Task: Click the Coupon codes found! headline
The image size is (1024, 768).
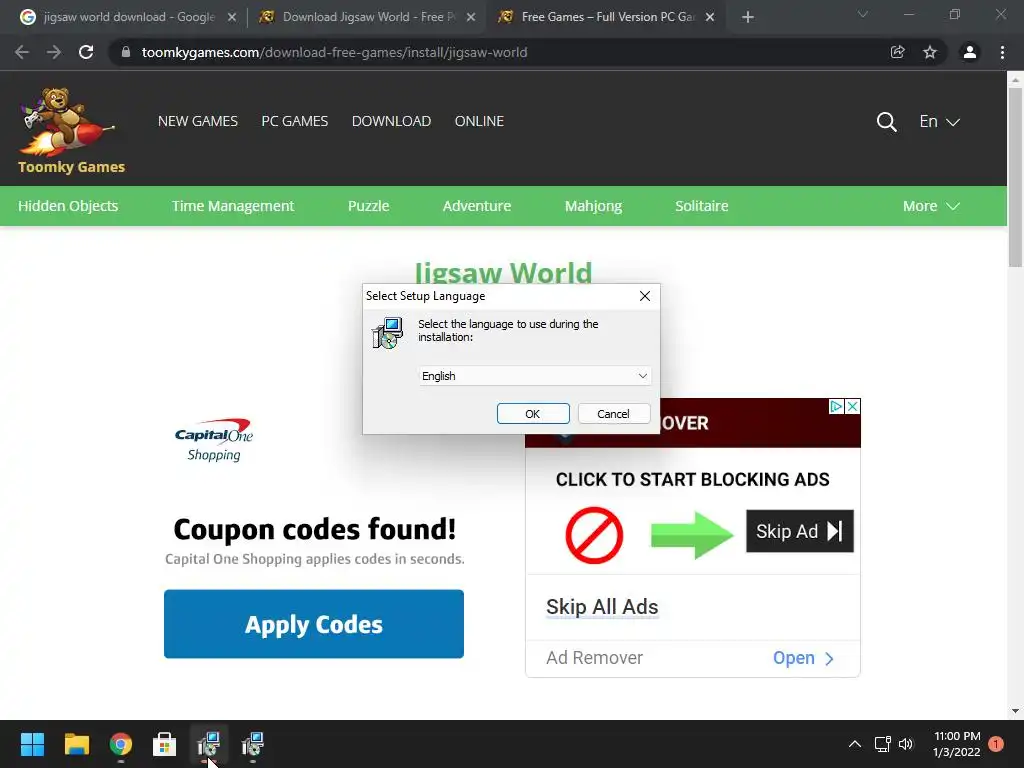Action: click(x=314, y=529)
